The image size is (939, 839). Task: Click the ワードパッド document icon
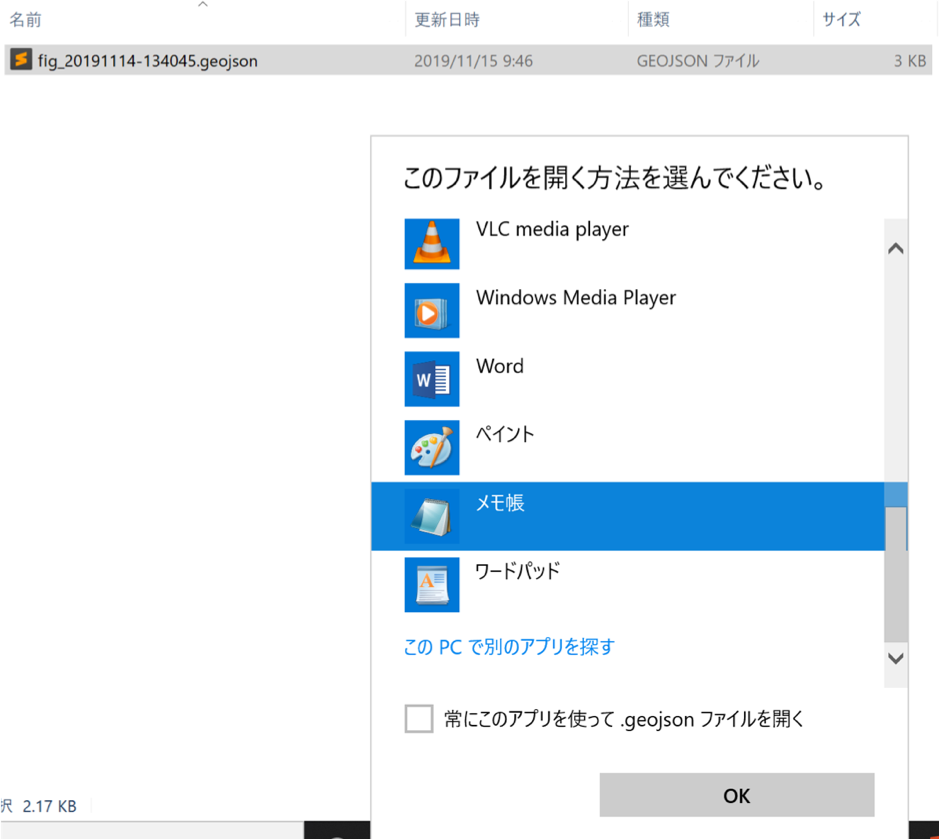tap(432, 584)
